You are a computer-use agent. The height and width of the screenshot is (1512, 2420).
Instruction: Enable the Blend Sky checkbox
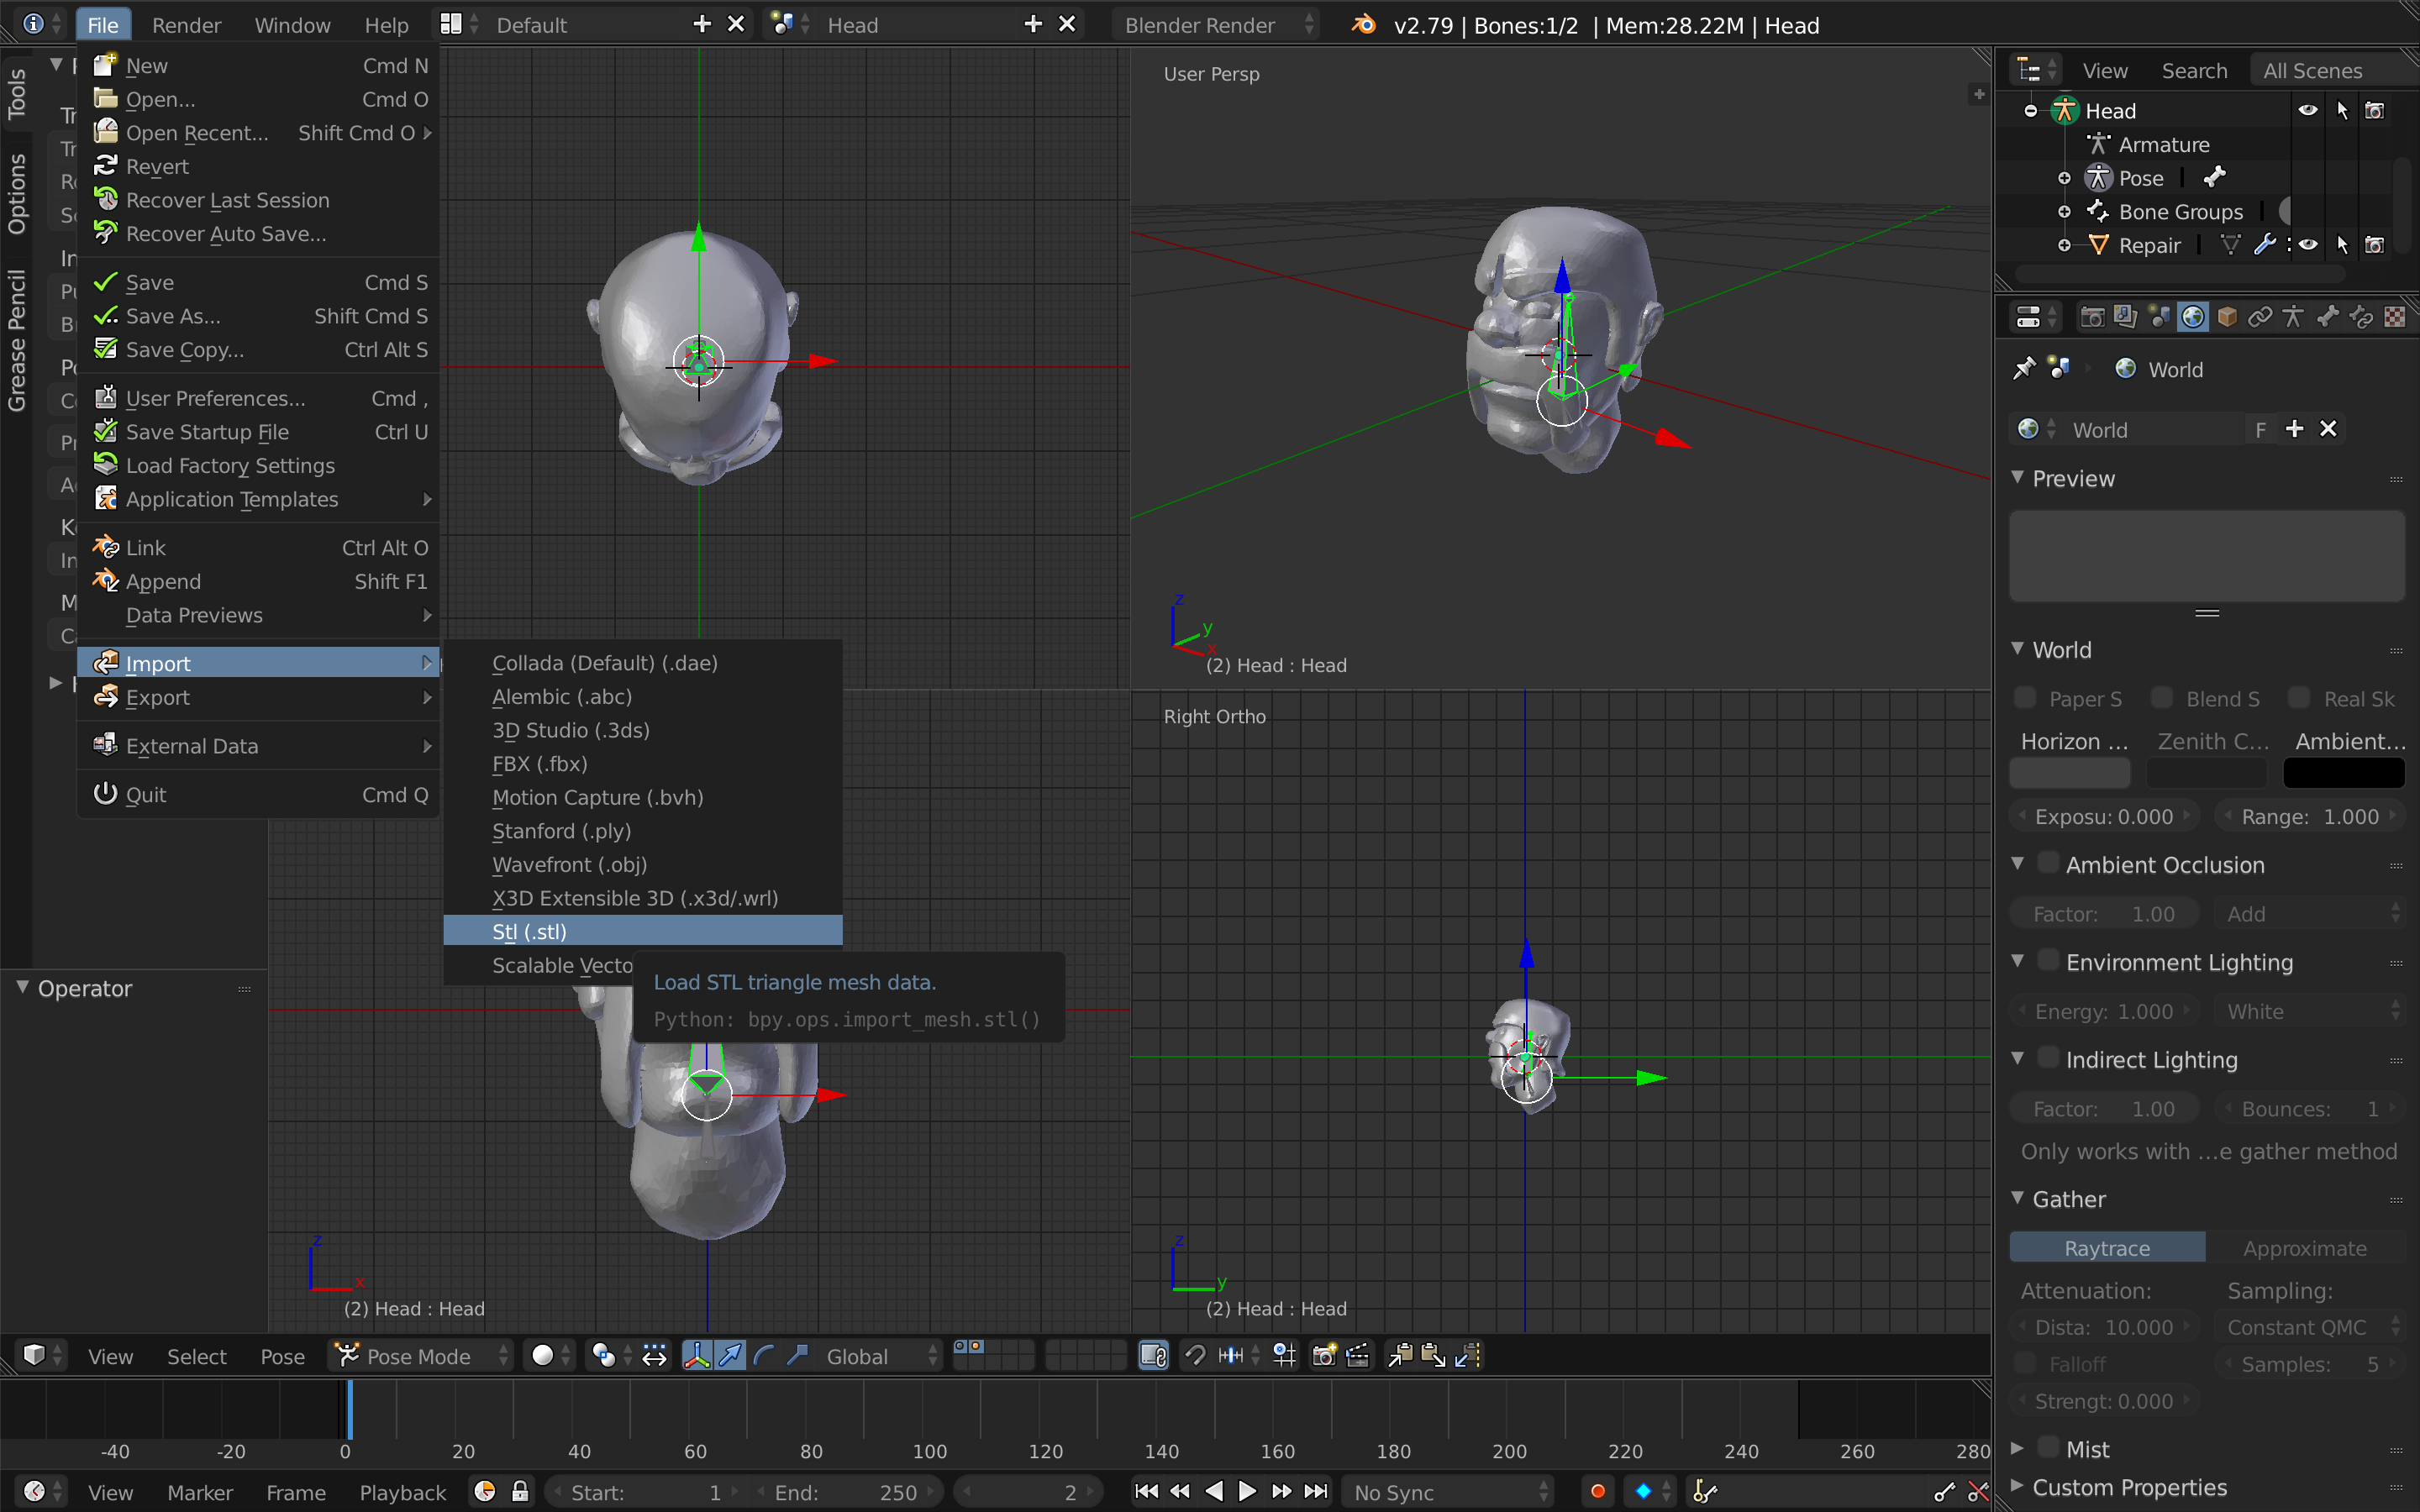2162,698
